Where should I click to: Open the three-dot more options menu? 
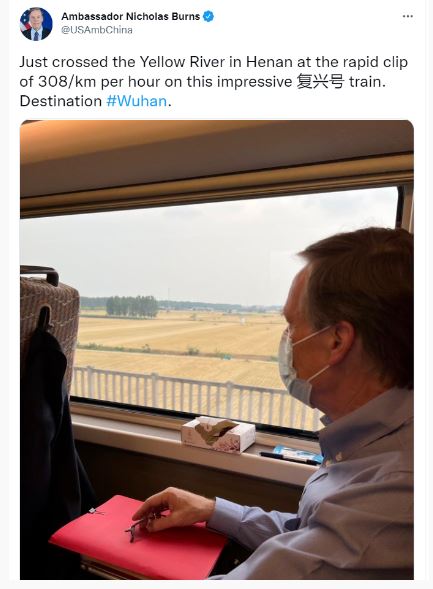tap(407, 16)
